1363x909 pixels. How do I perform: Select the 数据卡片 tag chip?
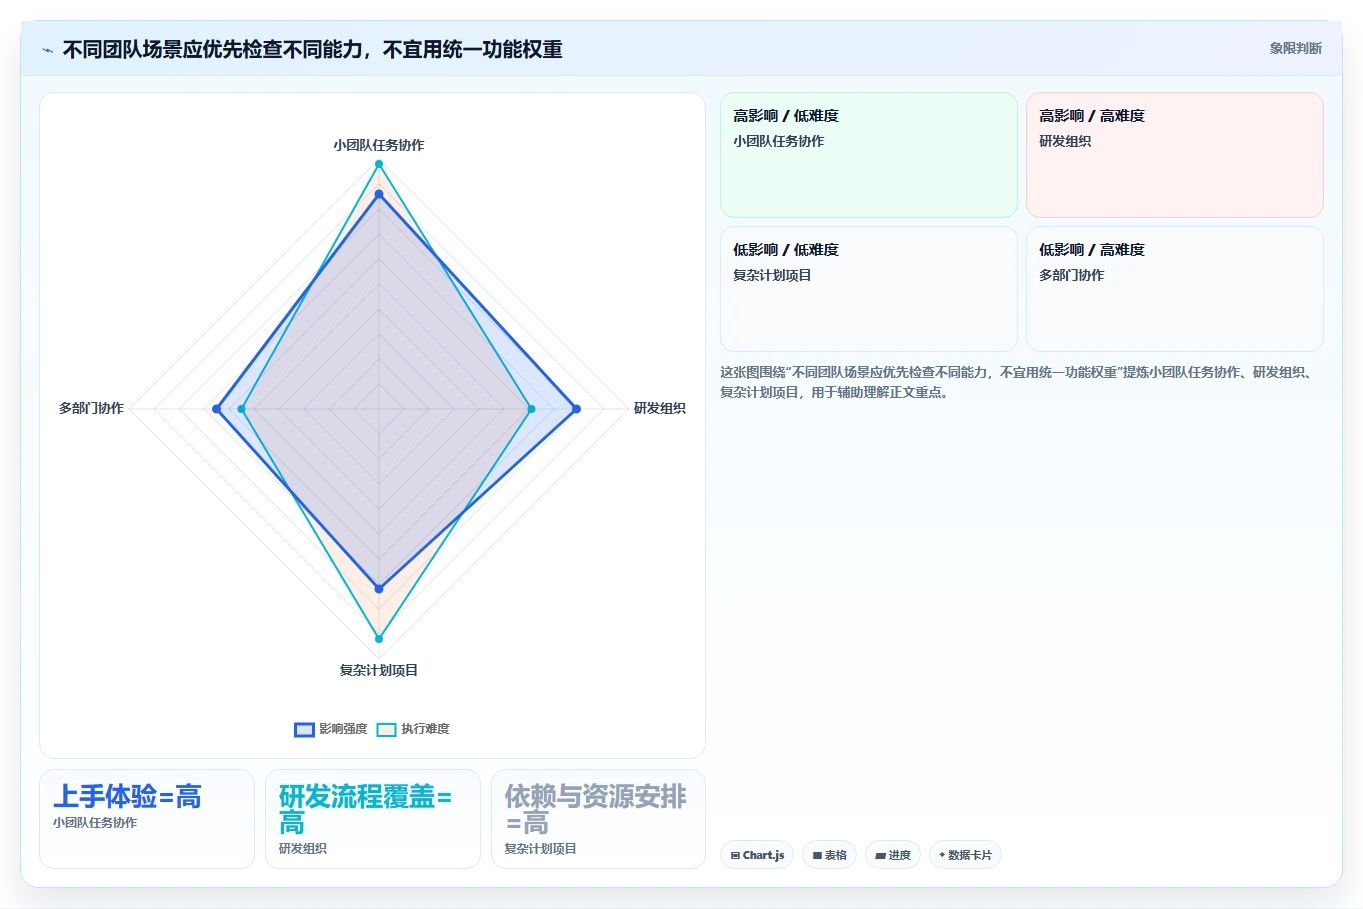pyautogui.click(x=965, y=855)
